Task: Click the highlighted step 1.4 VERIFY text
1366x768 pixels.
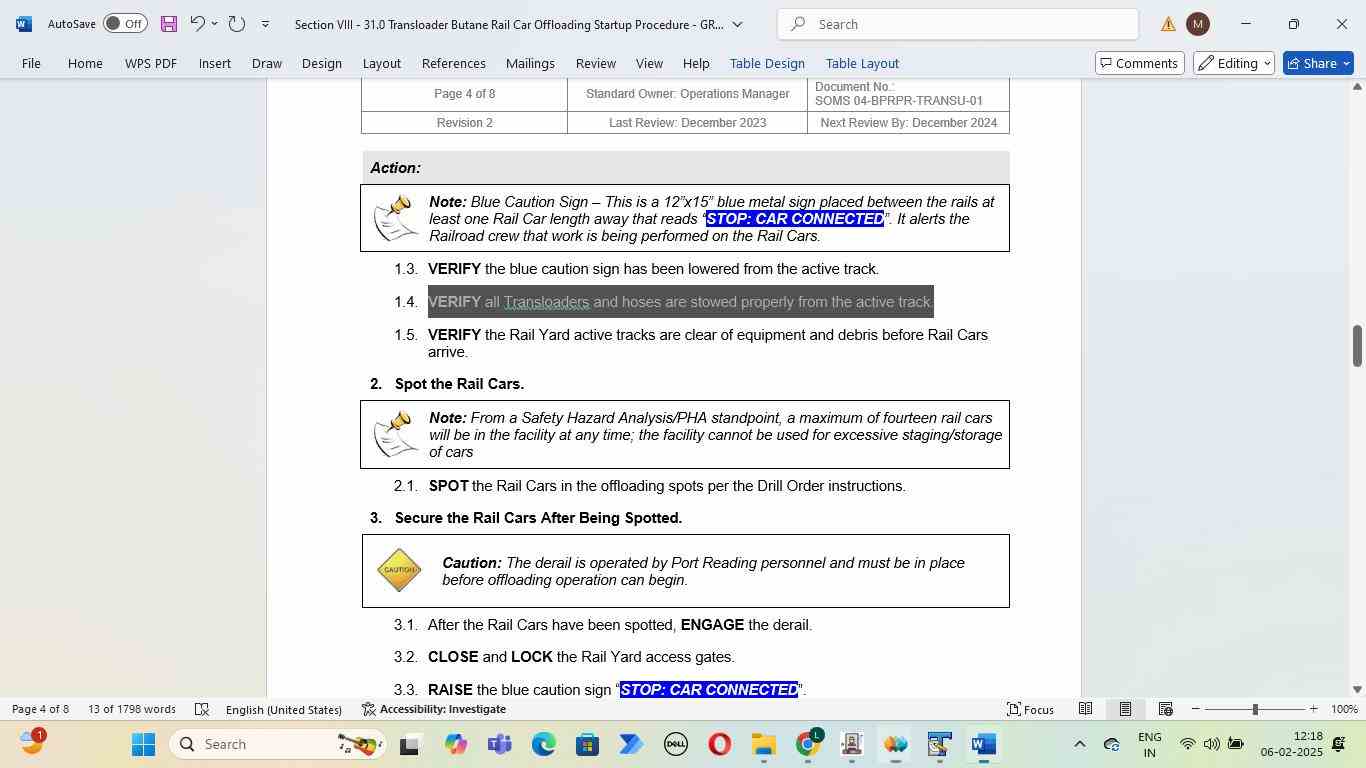Action: pos(680,302)
